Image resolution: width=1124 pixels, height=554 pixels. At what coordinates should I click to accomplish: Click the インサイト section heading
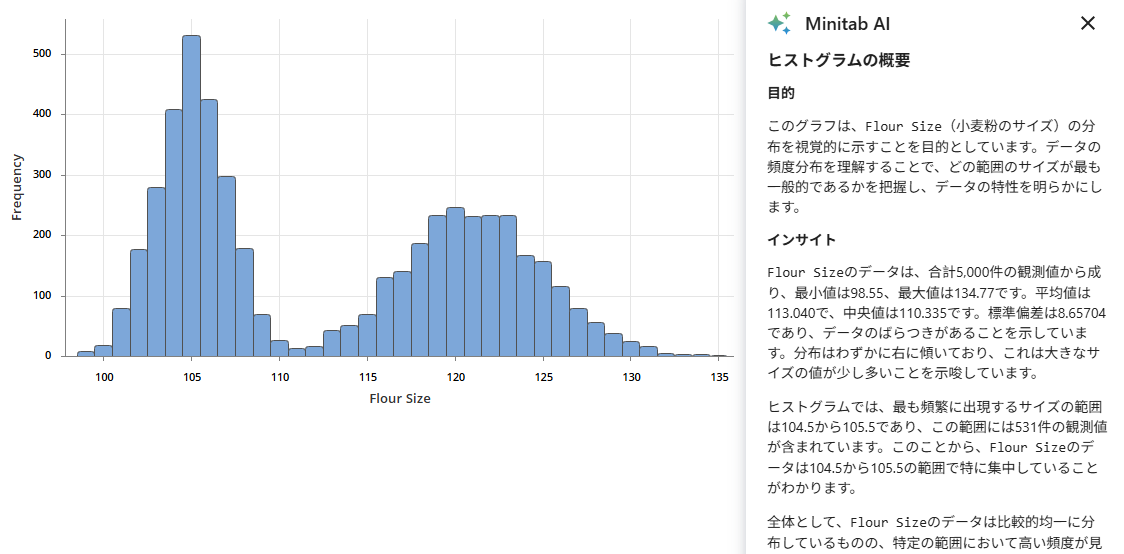tap(801, 239)
